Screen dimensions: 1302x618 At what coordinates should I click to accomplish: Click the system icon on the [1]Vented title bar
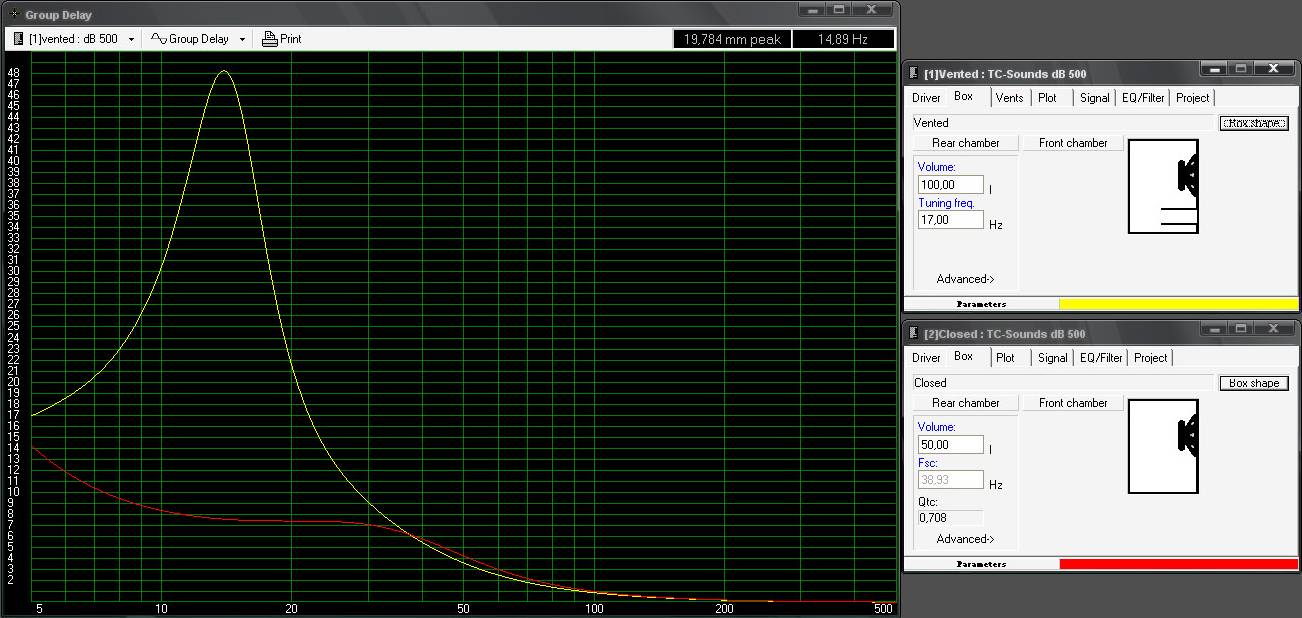[x=913, y=71]
